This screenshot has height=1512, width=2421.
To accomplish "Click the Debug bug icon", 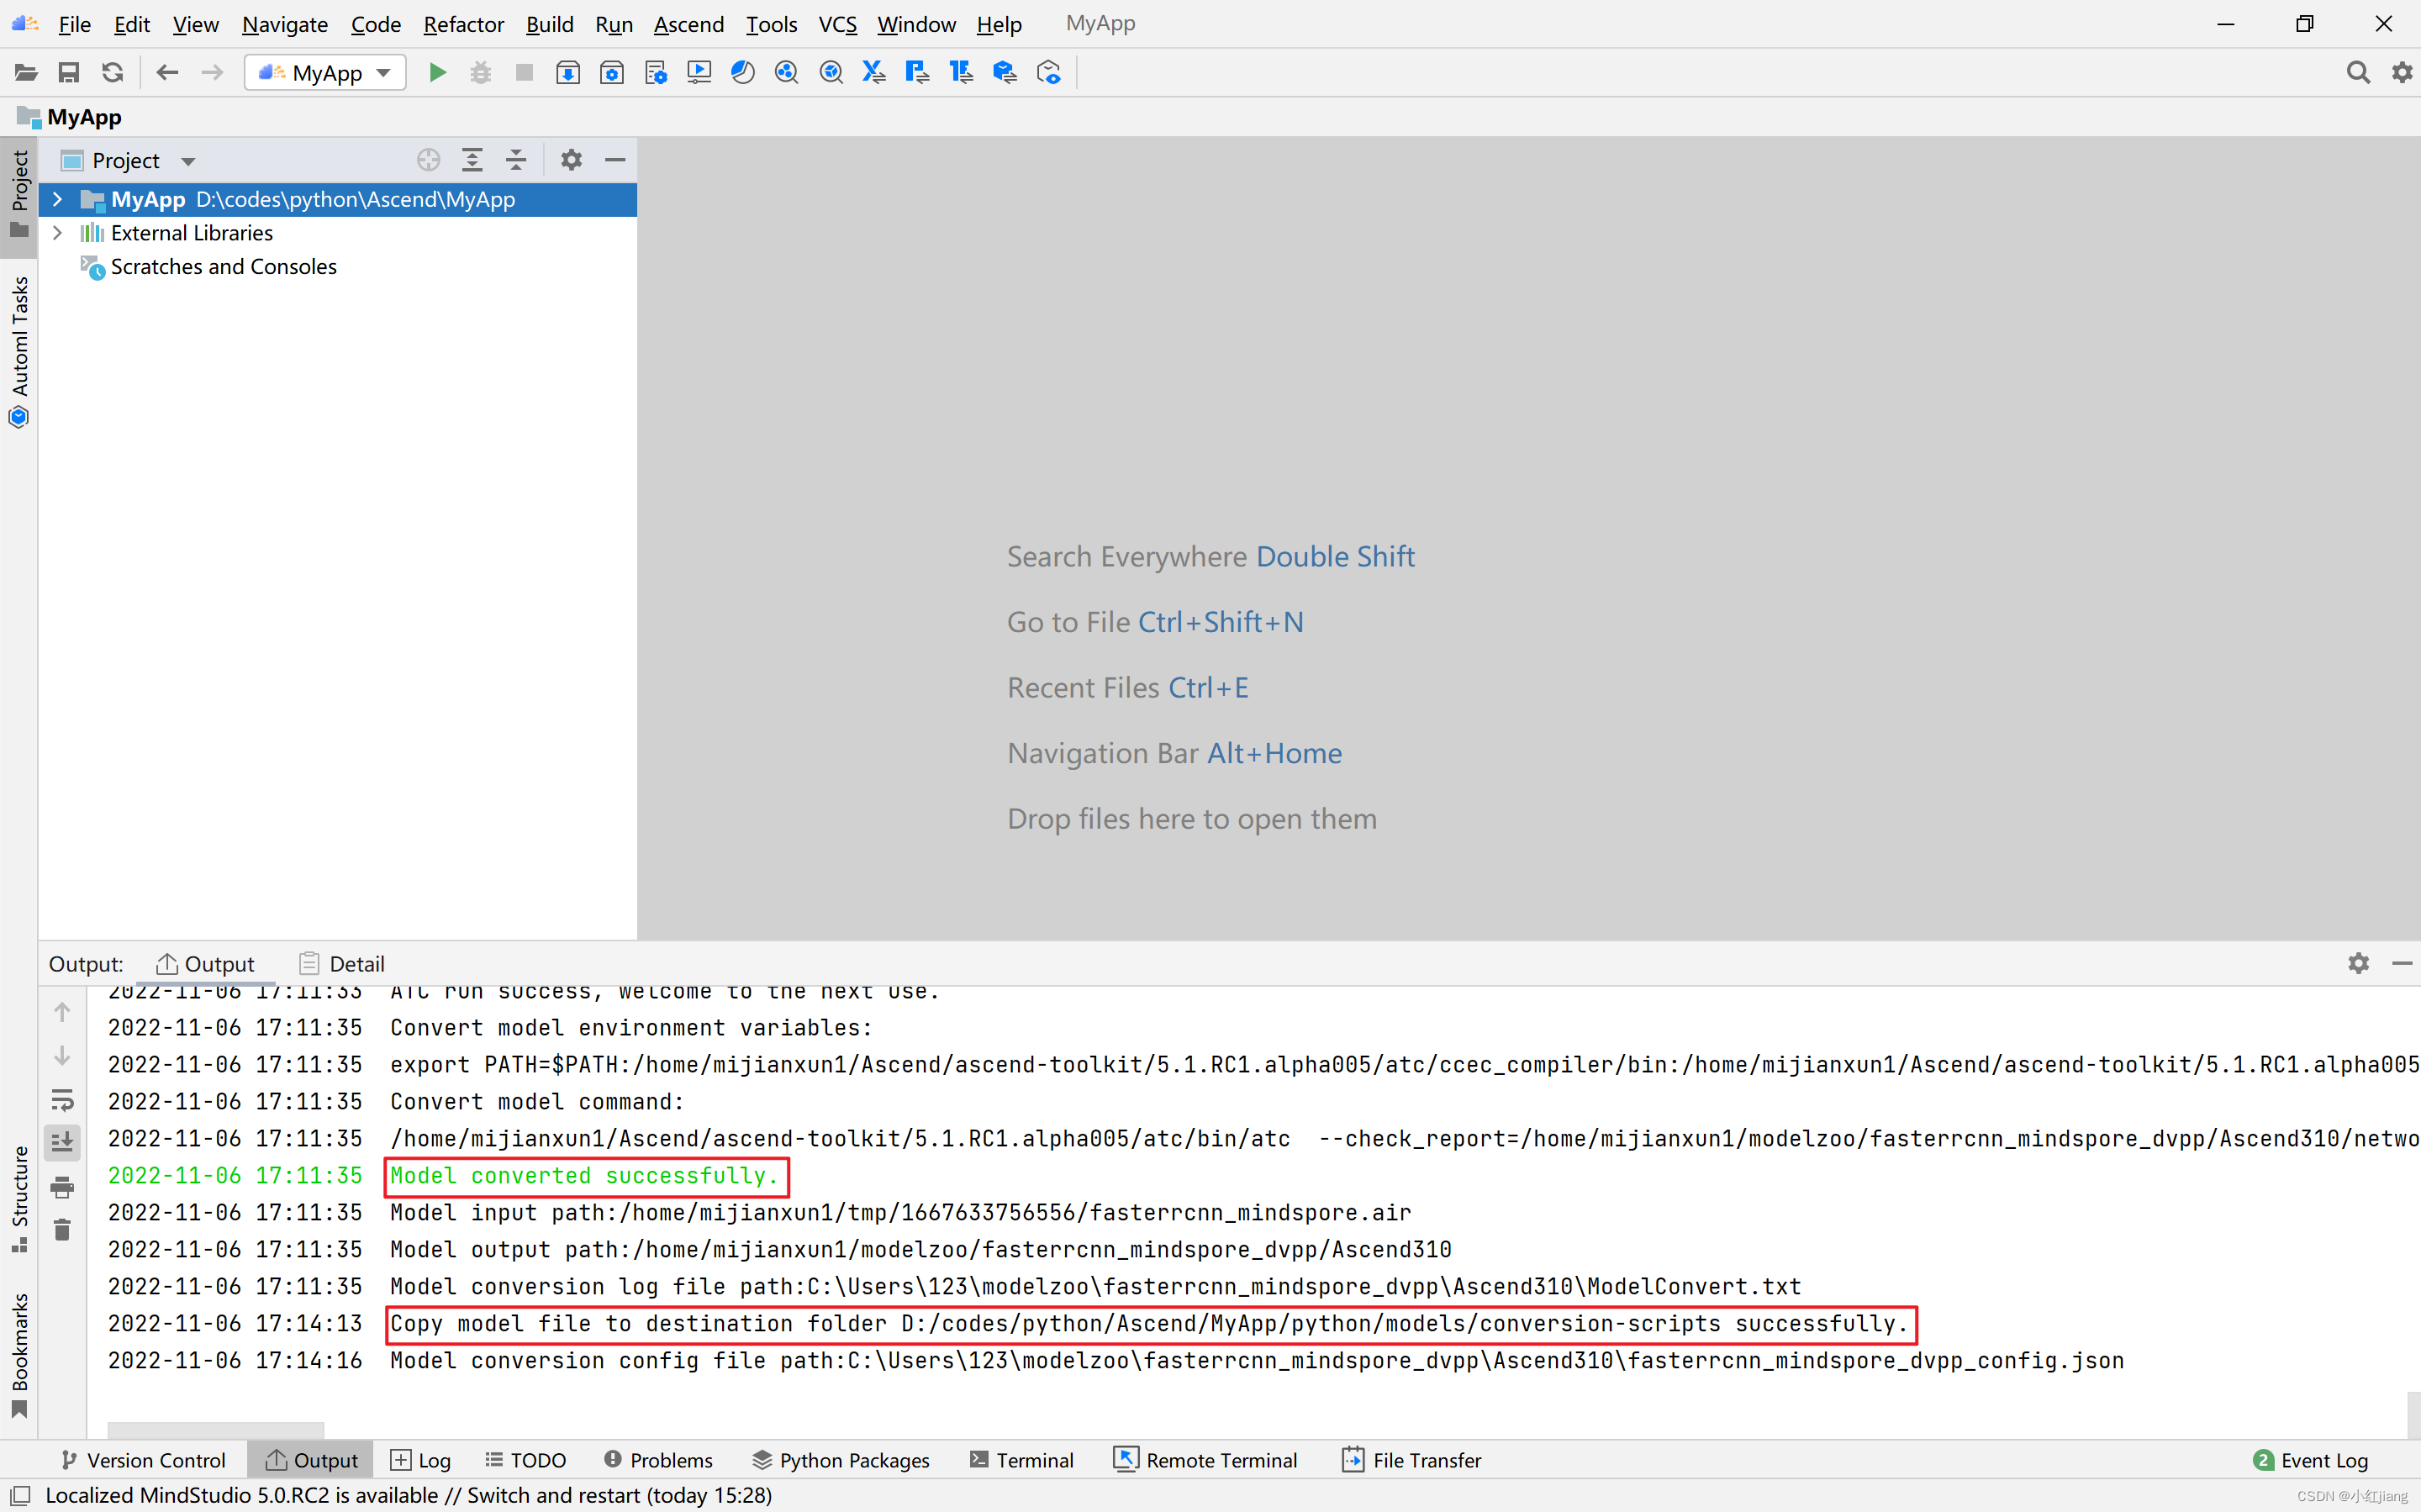I will point(481,73).
